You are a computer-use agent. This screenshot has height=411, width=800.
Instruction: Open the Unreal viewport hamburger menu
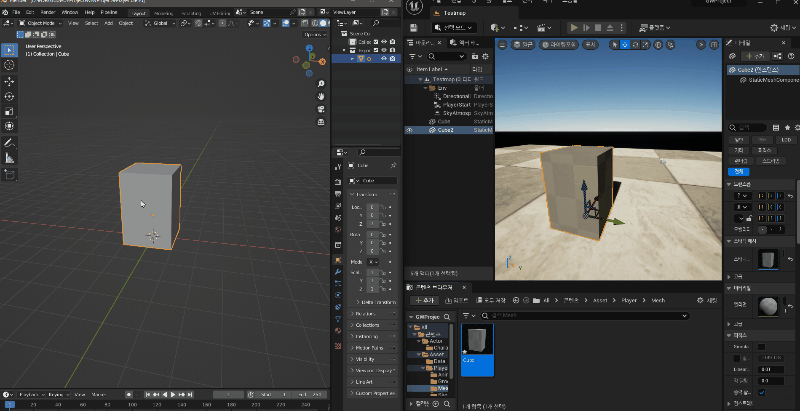pos(503,45)
